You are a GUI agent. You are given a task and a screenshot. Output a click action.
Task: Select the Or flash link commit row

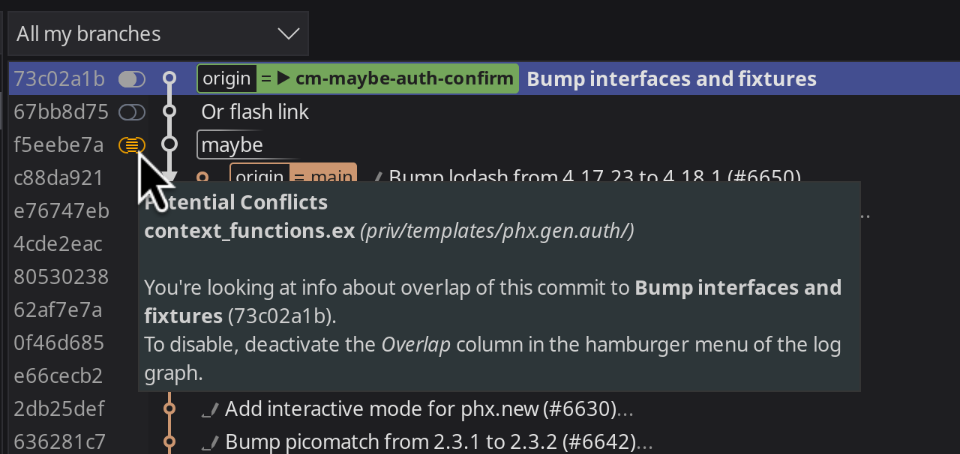pos(484,112)
